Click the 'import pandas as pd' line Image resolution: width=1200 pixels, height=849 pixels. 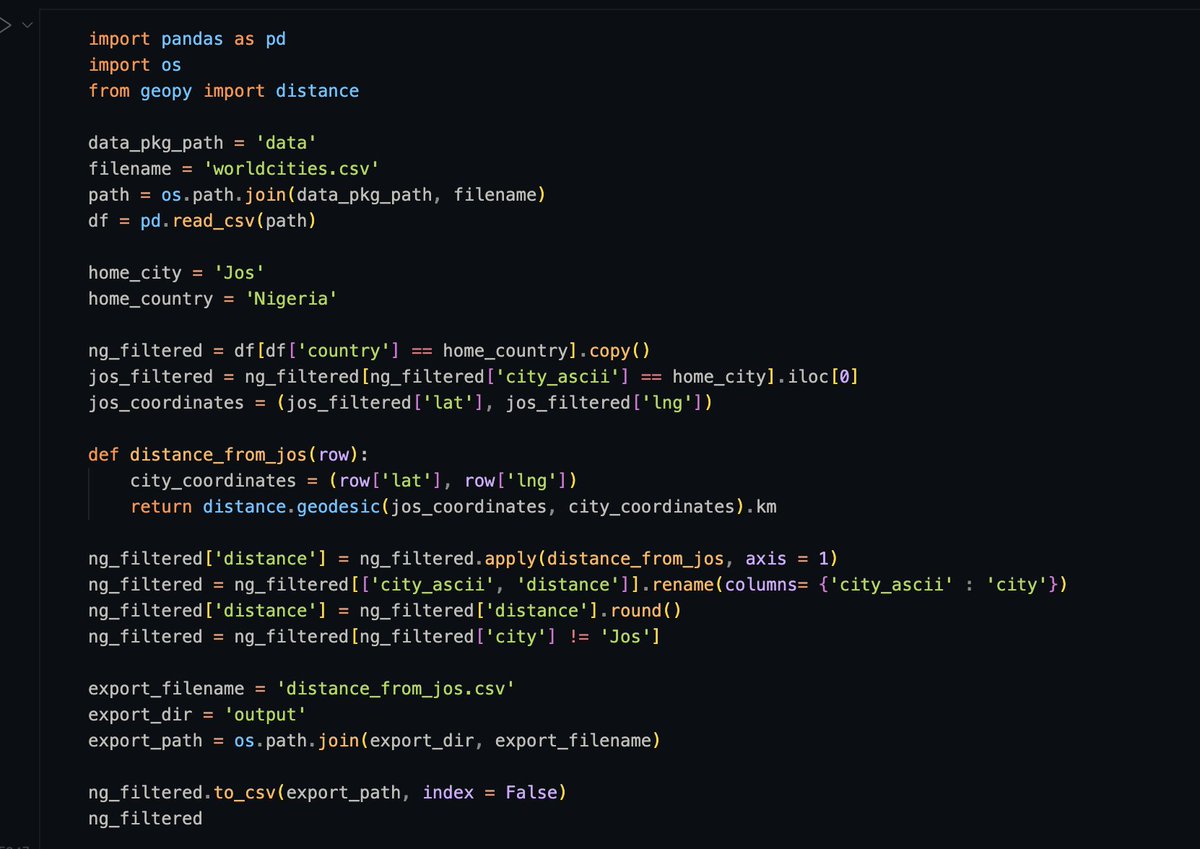coord(187,39)
